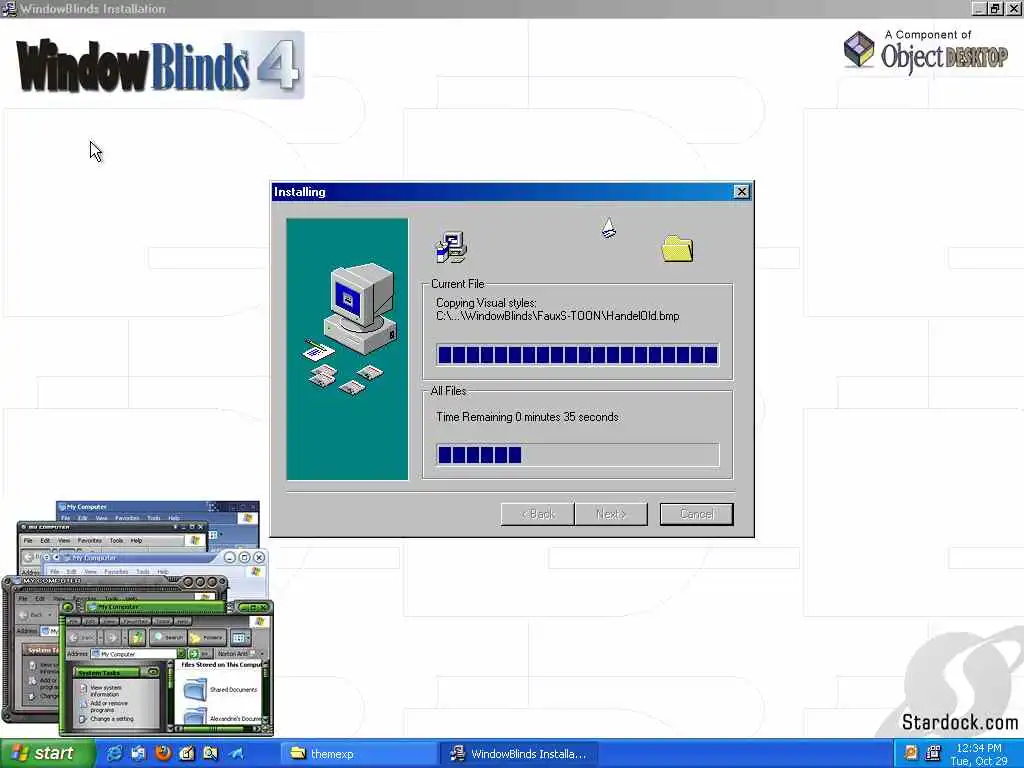Click the grayed-out Back button
The width and height of the screenshot is (1024, 768).
537,514
